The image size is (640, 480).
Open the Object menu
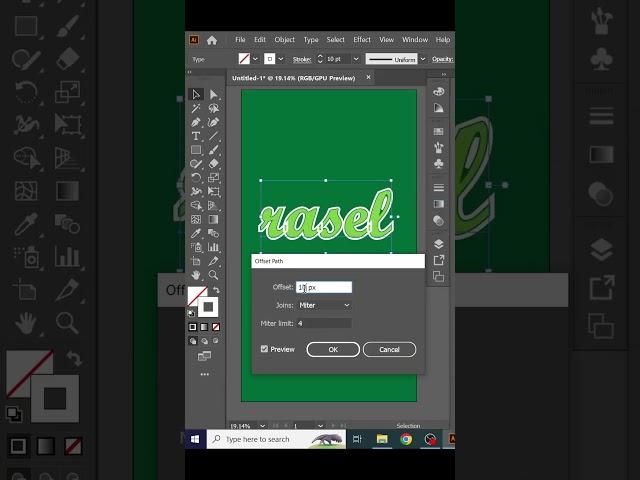coord(284,40)
